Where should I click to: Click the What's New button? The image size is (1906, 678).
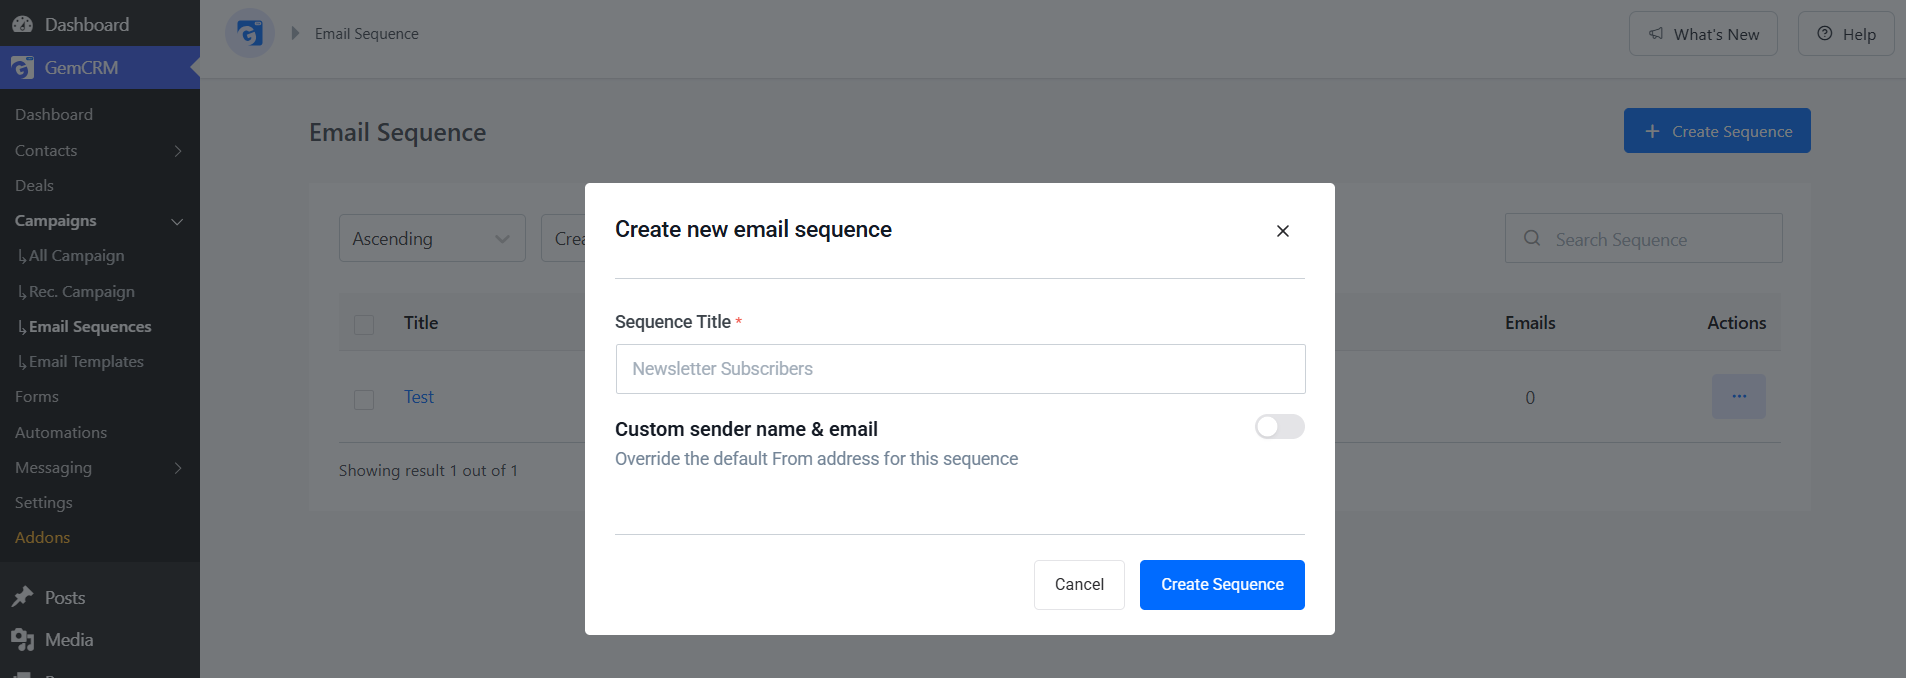click(1703, 34)
